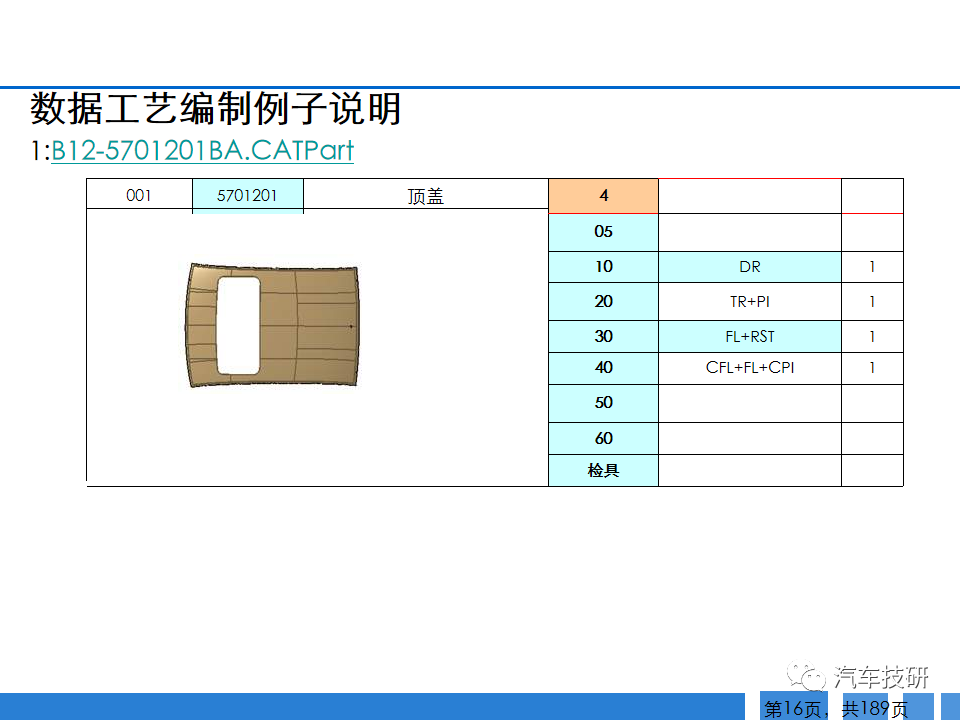
Task: Select the cell reading 顶盖
Action: (x=426, y=195)
